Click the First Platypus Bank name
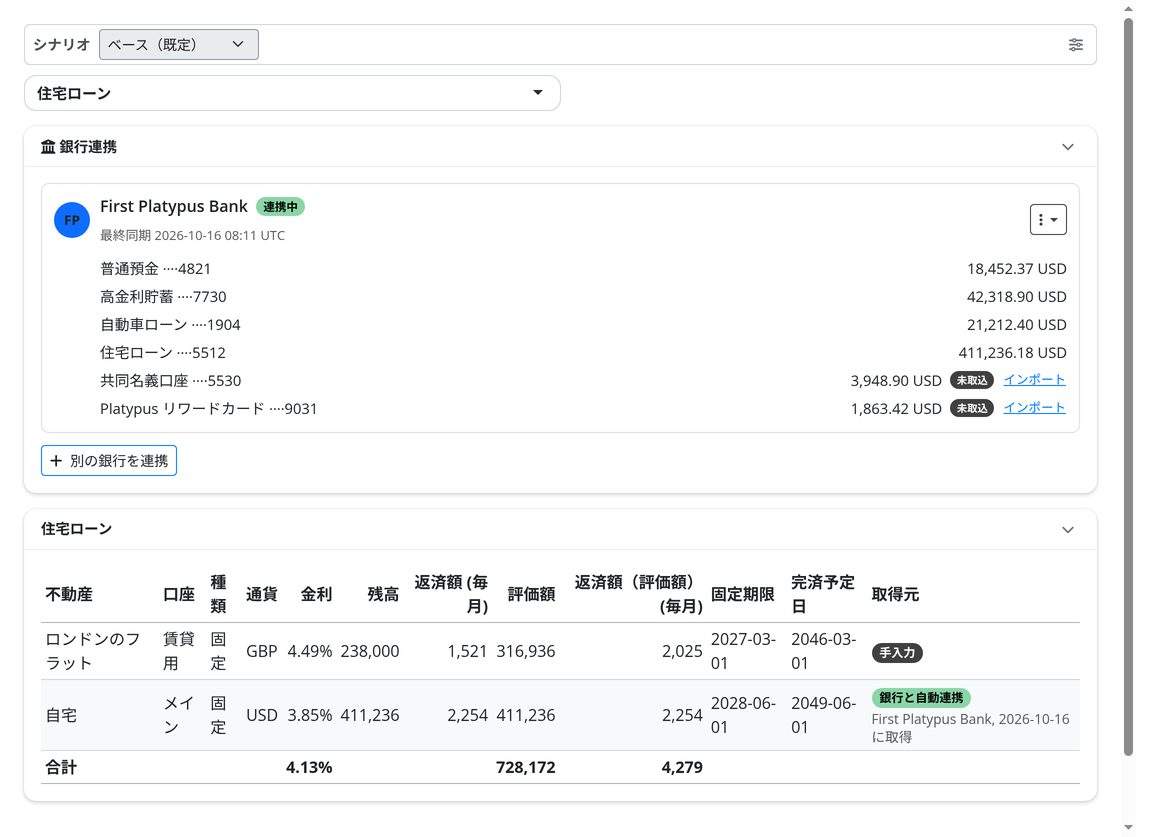Image resolution: width=1160 pixels, height=837 pixels. coord(174,206)
